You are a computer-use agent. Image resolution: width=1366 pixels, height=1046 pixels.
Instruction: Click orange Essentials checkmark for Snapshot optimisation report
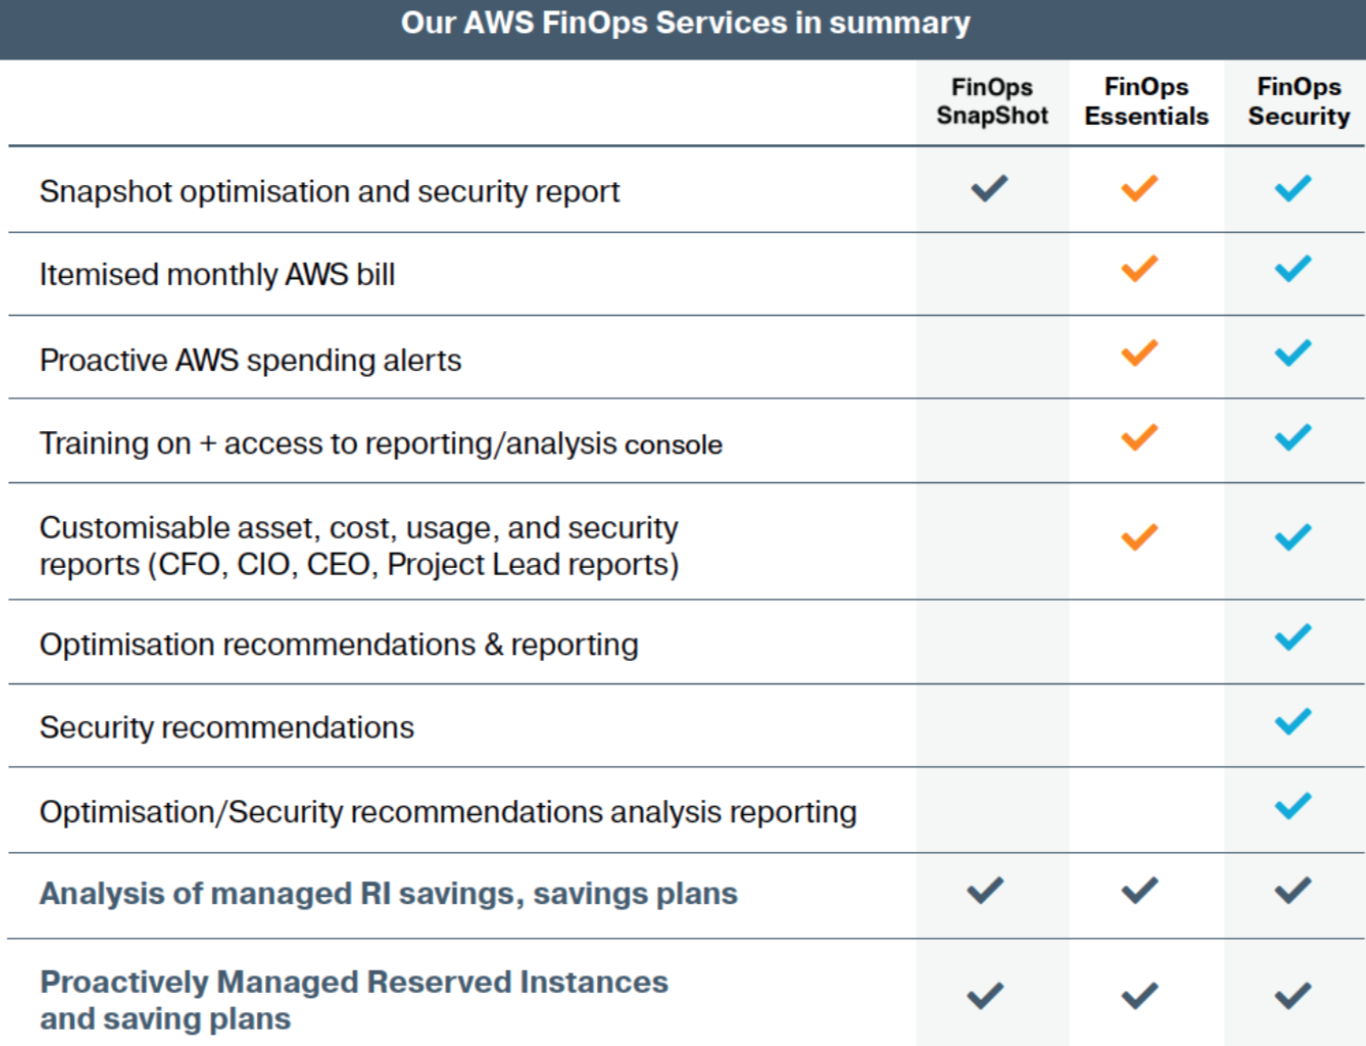tap(1139, 188)
